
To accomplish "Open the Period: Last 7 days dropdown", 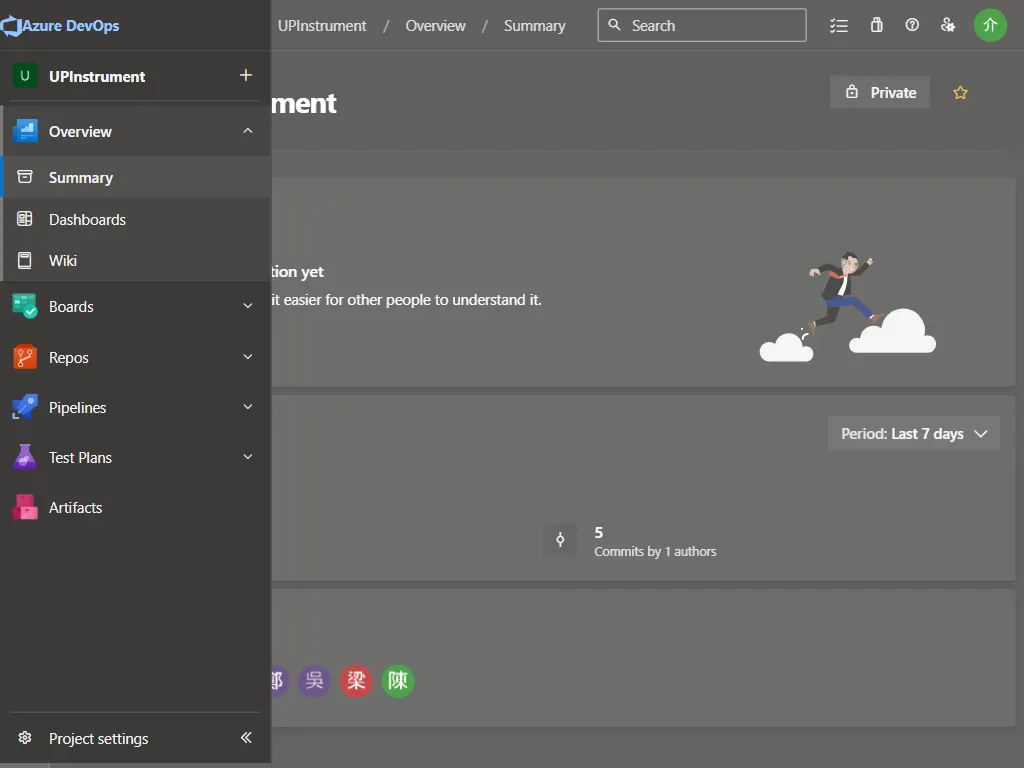I will coord(914,433).
